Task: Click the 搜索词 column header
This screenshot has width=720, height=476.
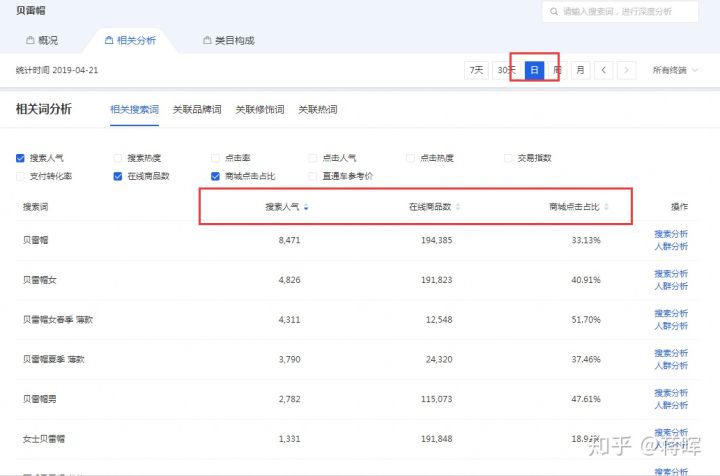Action: pos(35,207)
